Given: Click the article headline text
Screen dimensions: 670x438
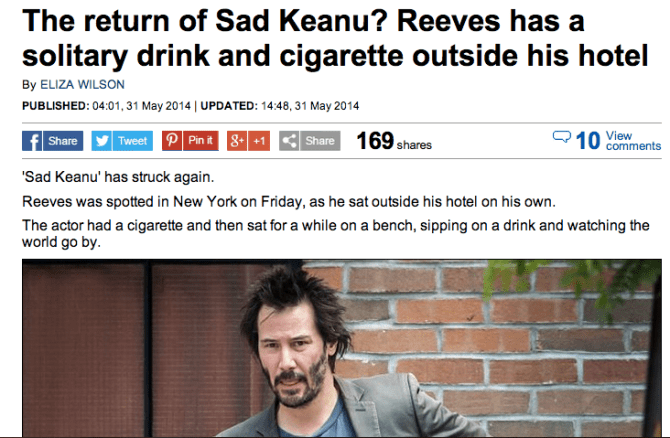Looking at the screenshot, I should (335, 38).
